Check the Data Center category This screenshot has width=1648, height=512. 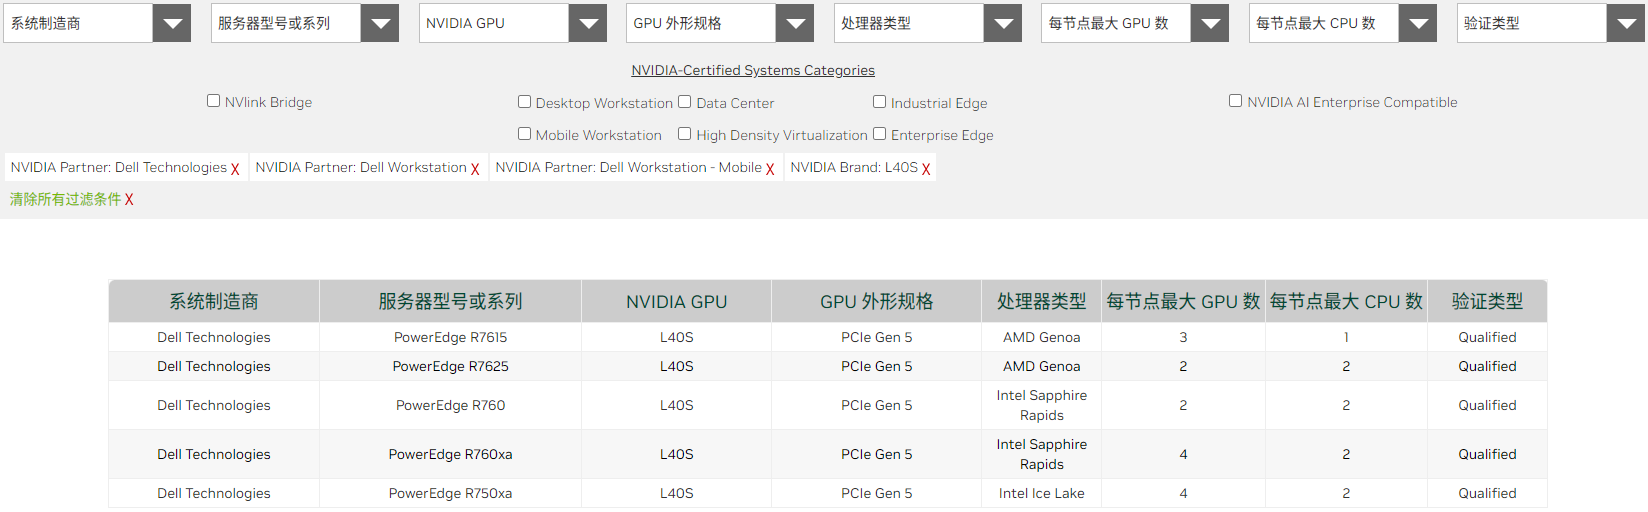coord(685,101)
